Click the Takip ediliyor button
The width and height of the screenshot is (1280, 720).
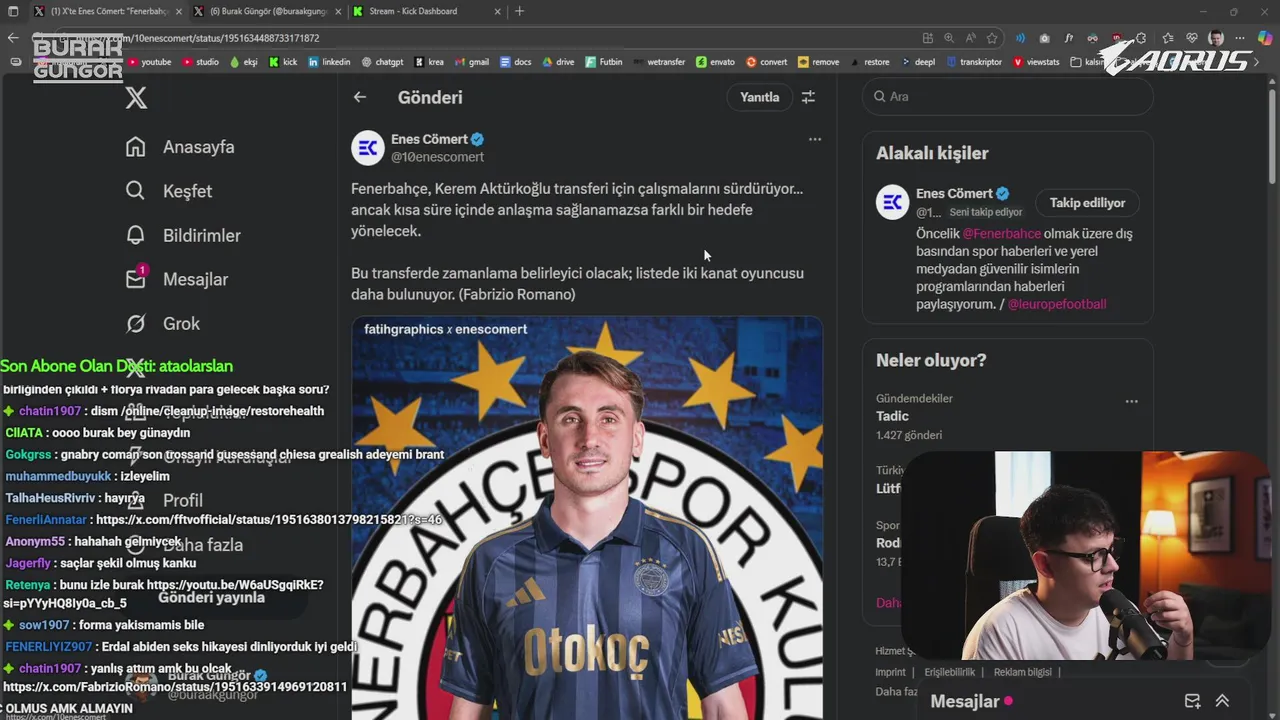click(1087, 203)
